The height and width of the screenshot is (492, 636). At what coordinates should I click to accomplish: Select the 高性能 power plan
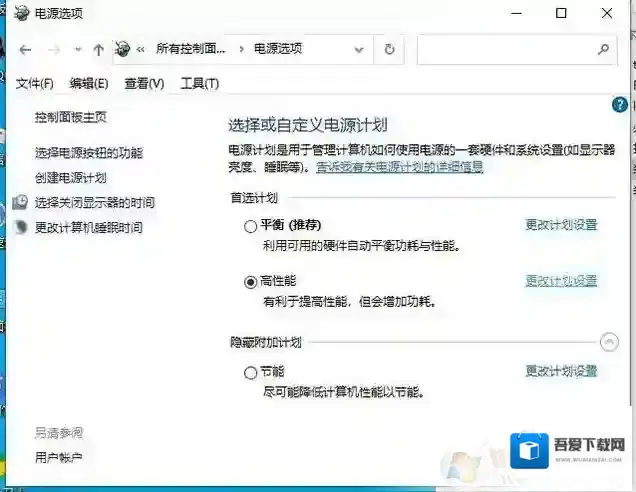click(250, 281)
